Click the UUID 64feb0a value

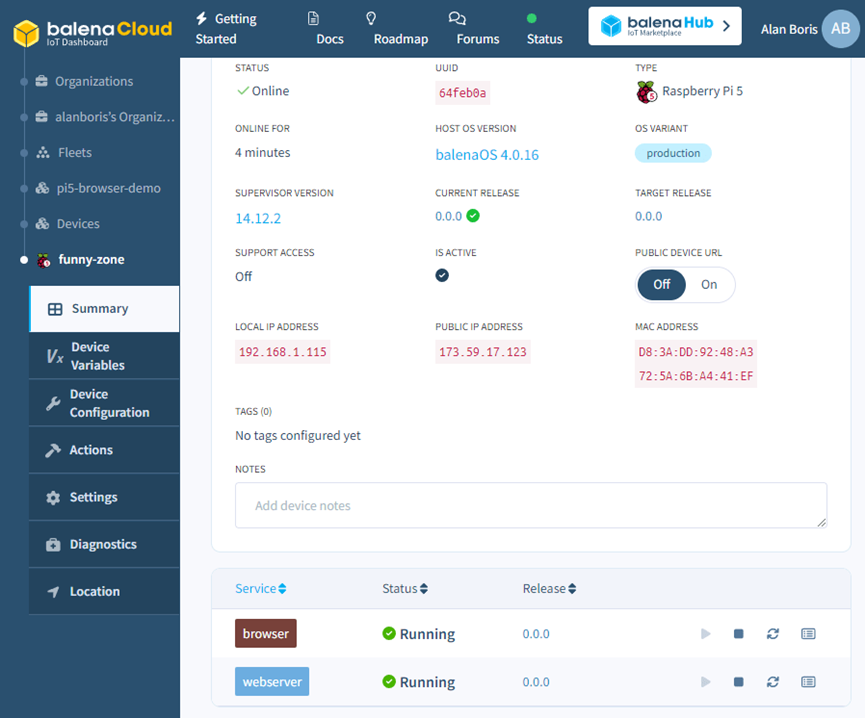[462, 93]
